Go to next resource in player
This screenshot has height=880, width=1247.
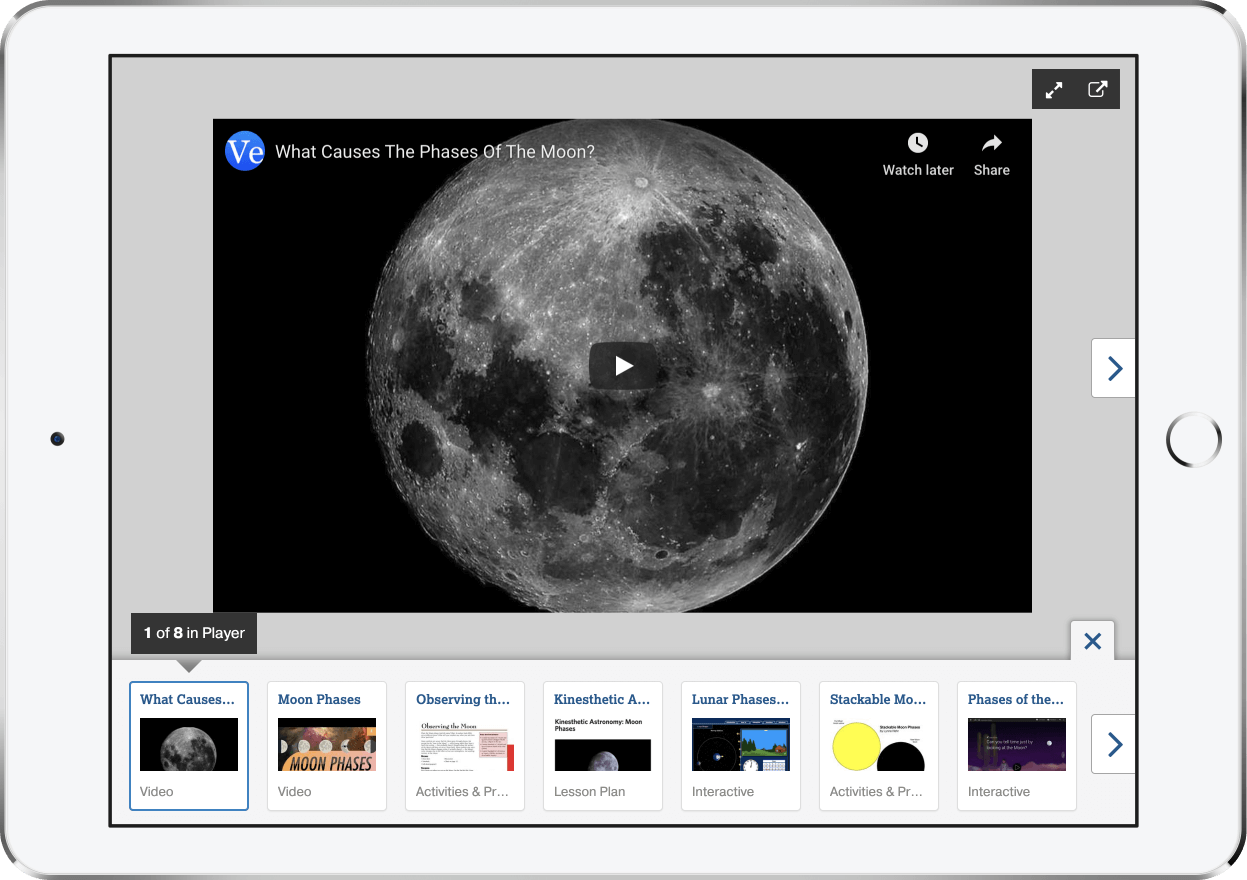coord(1113,368)
